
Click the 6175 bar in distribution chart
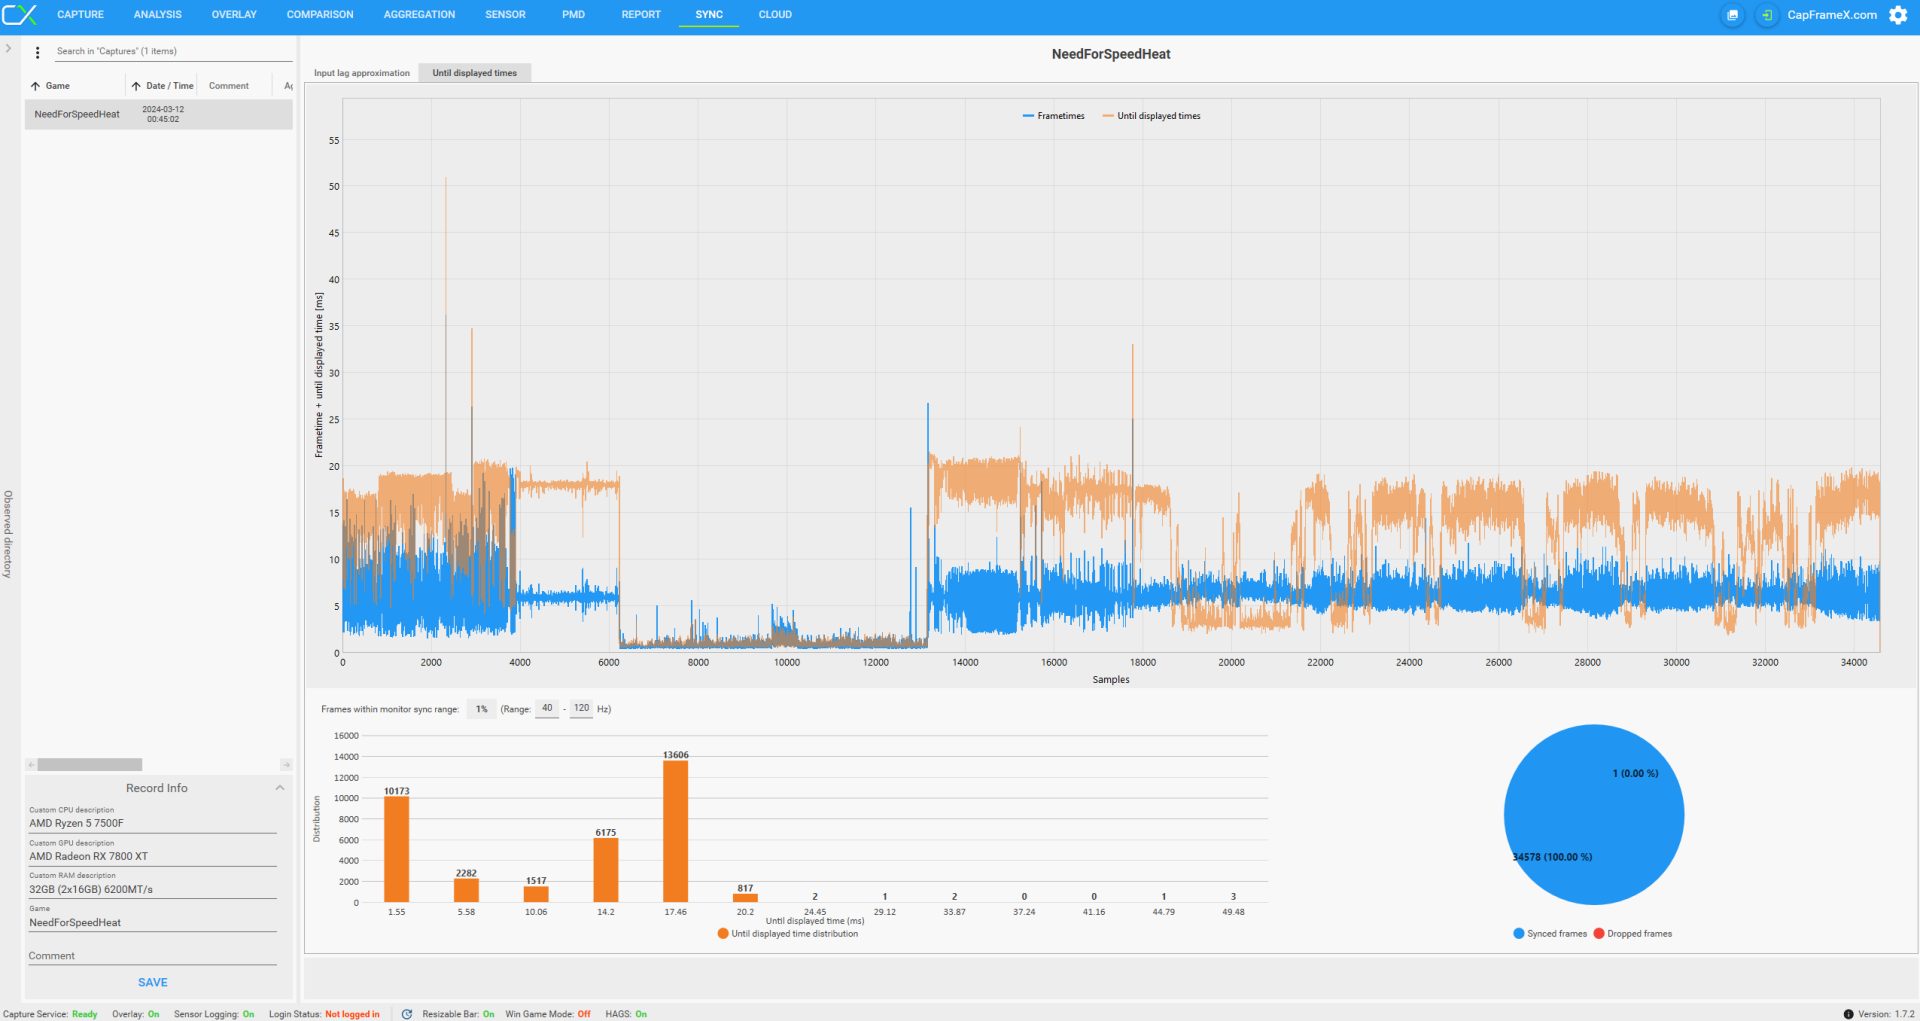click(x=606, y=871)
